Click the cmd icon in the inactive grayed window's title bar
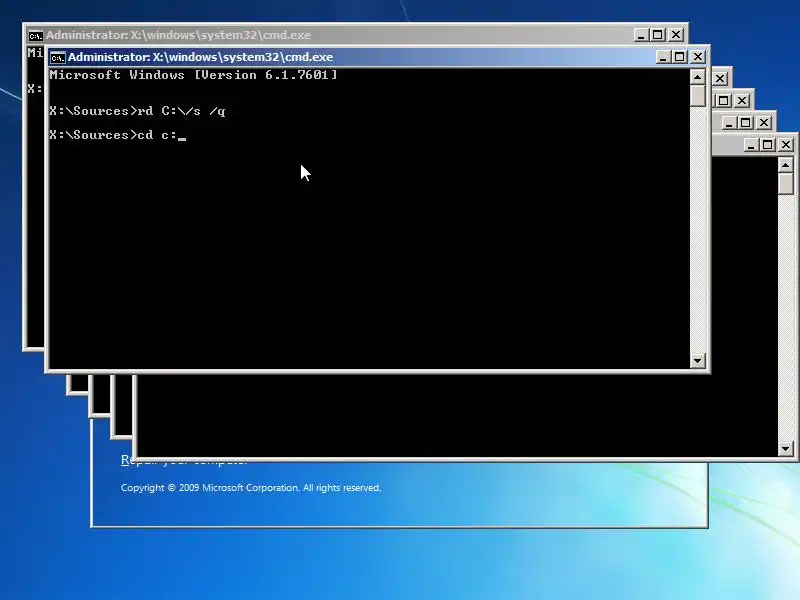800x600 pixels. pyautogui.click(x=35, y=35)
